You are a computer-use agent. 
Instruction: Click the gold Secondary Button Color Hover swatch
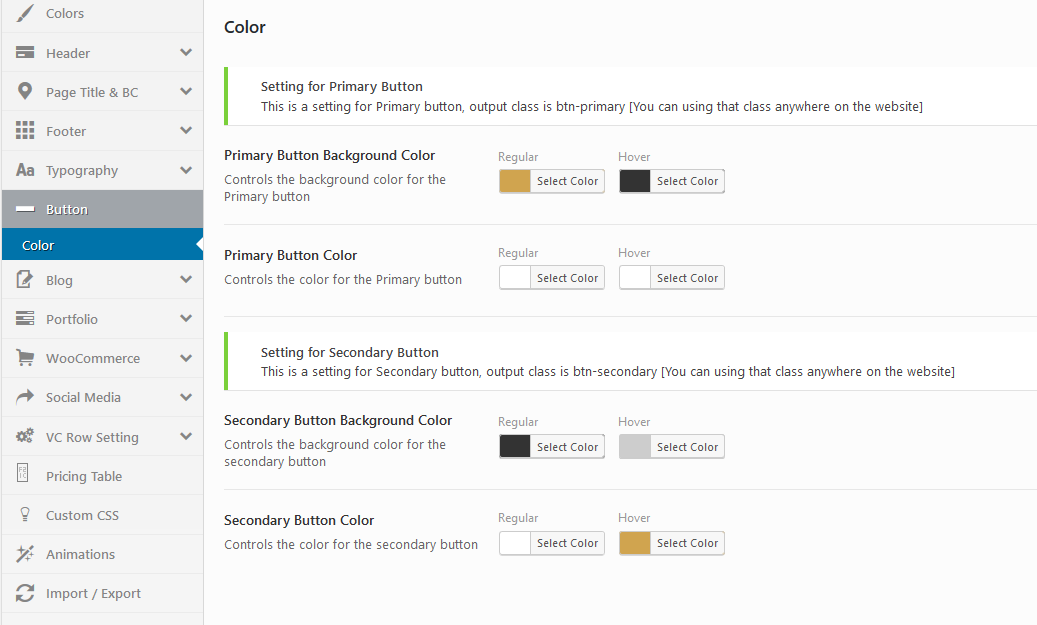click(x=635, y=543)
